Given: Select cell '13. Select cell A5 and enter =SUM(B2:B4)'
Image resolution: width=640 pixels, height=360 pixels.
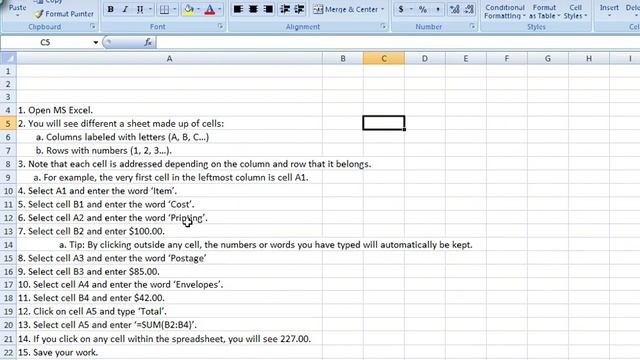Looking at the screenshot, I should point(169,325).
